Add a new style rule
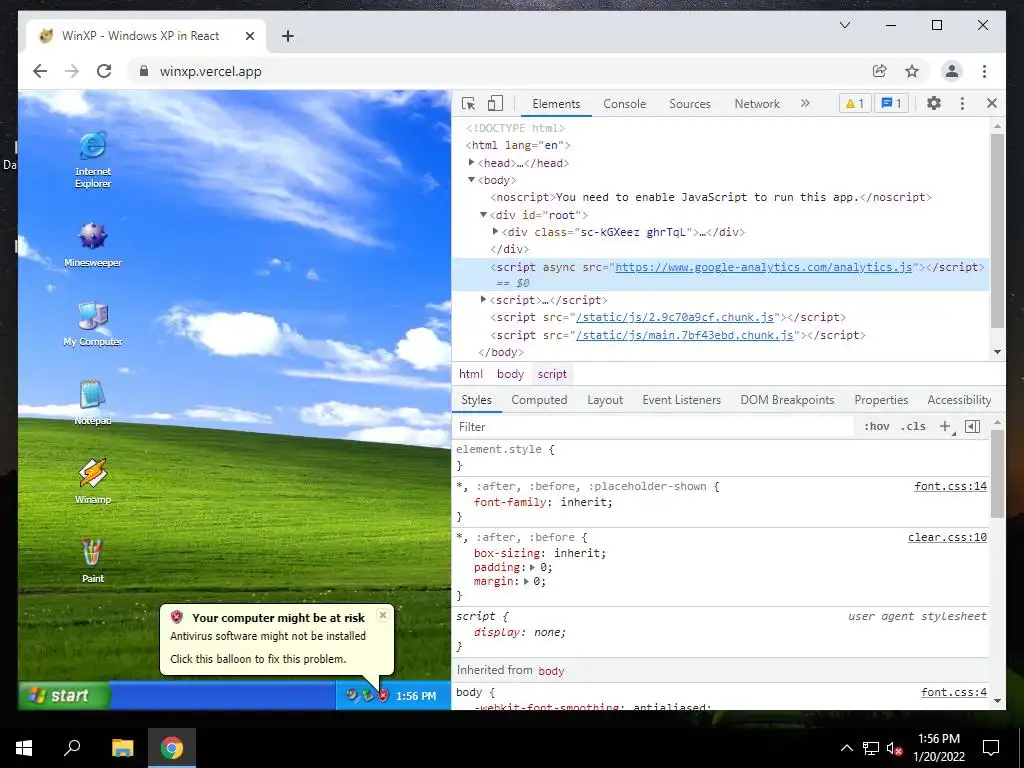Image resolution: width=1024 pixels, height=768 pixels. tap(945, 426)
